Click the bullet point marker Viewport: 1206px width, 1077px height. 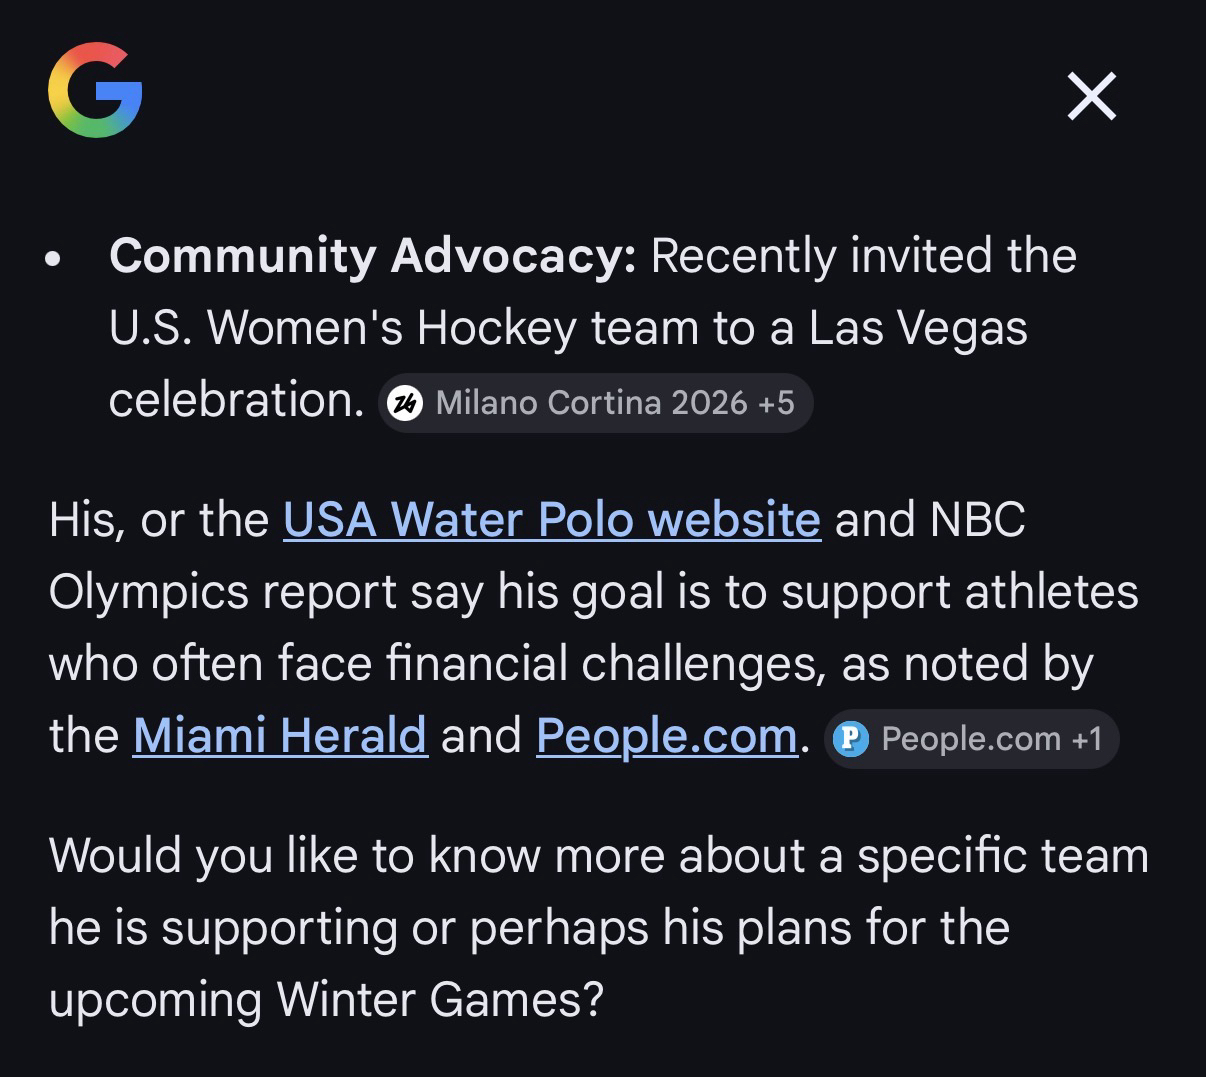[54, 258]
